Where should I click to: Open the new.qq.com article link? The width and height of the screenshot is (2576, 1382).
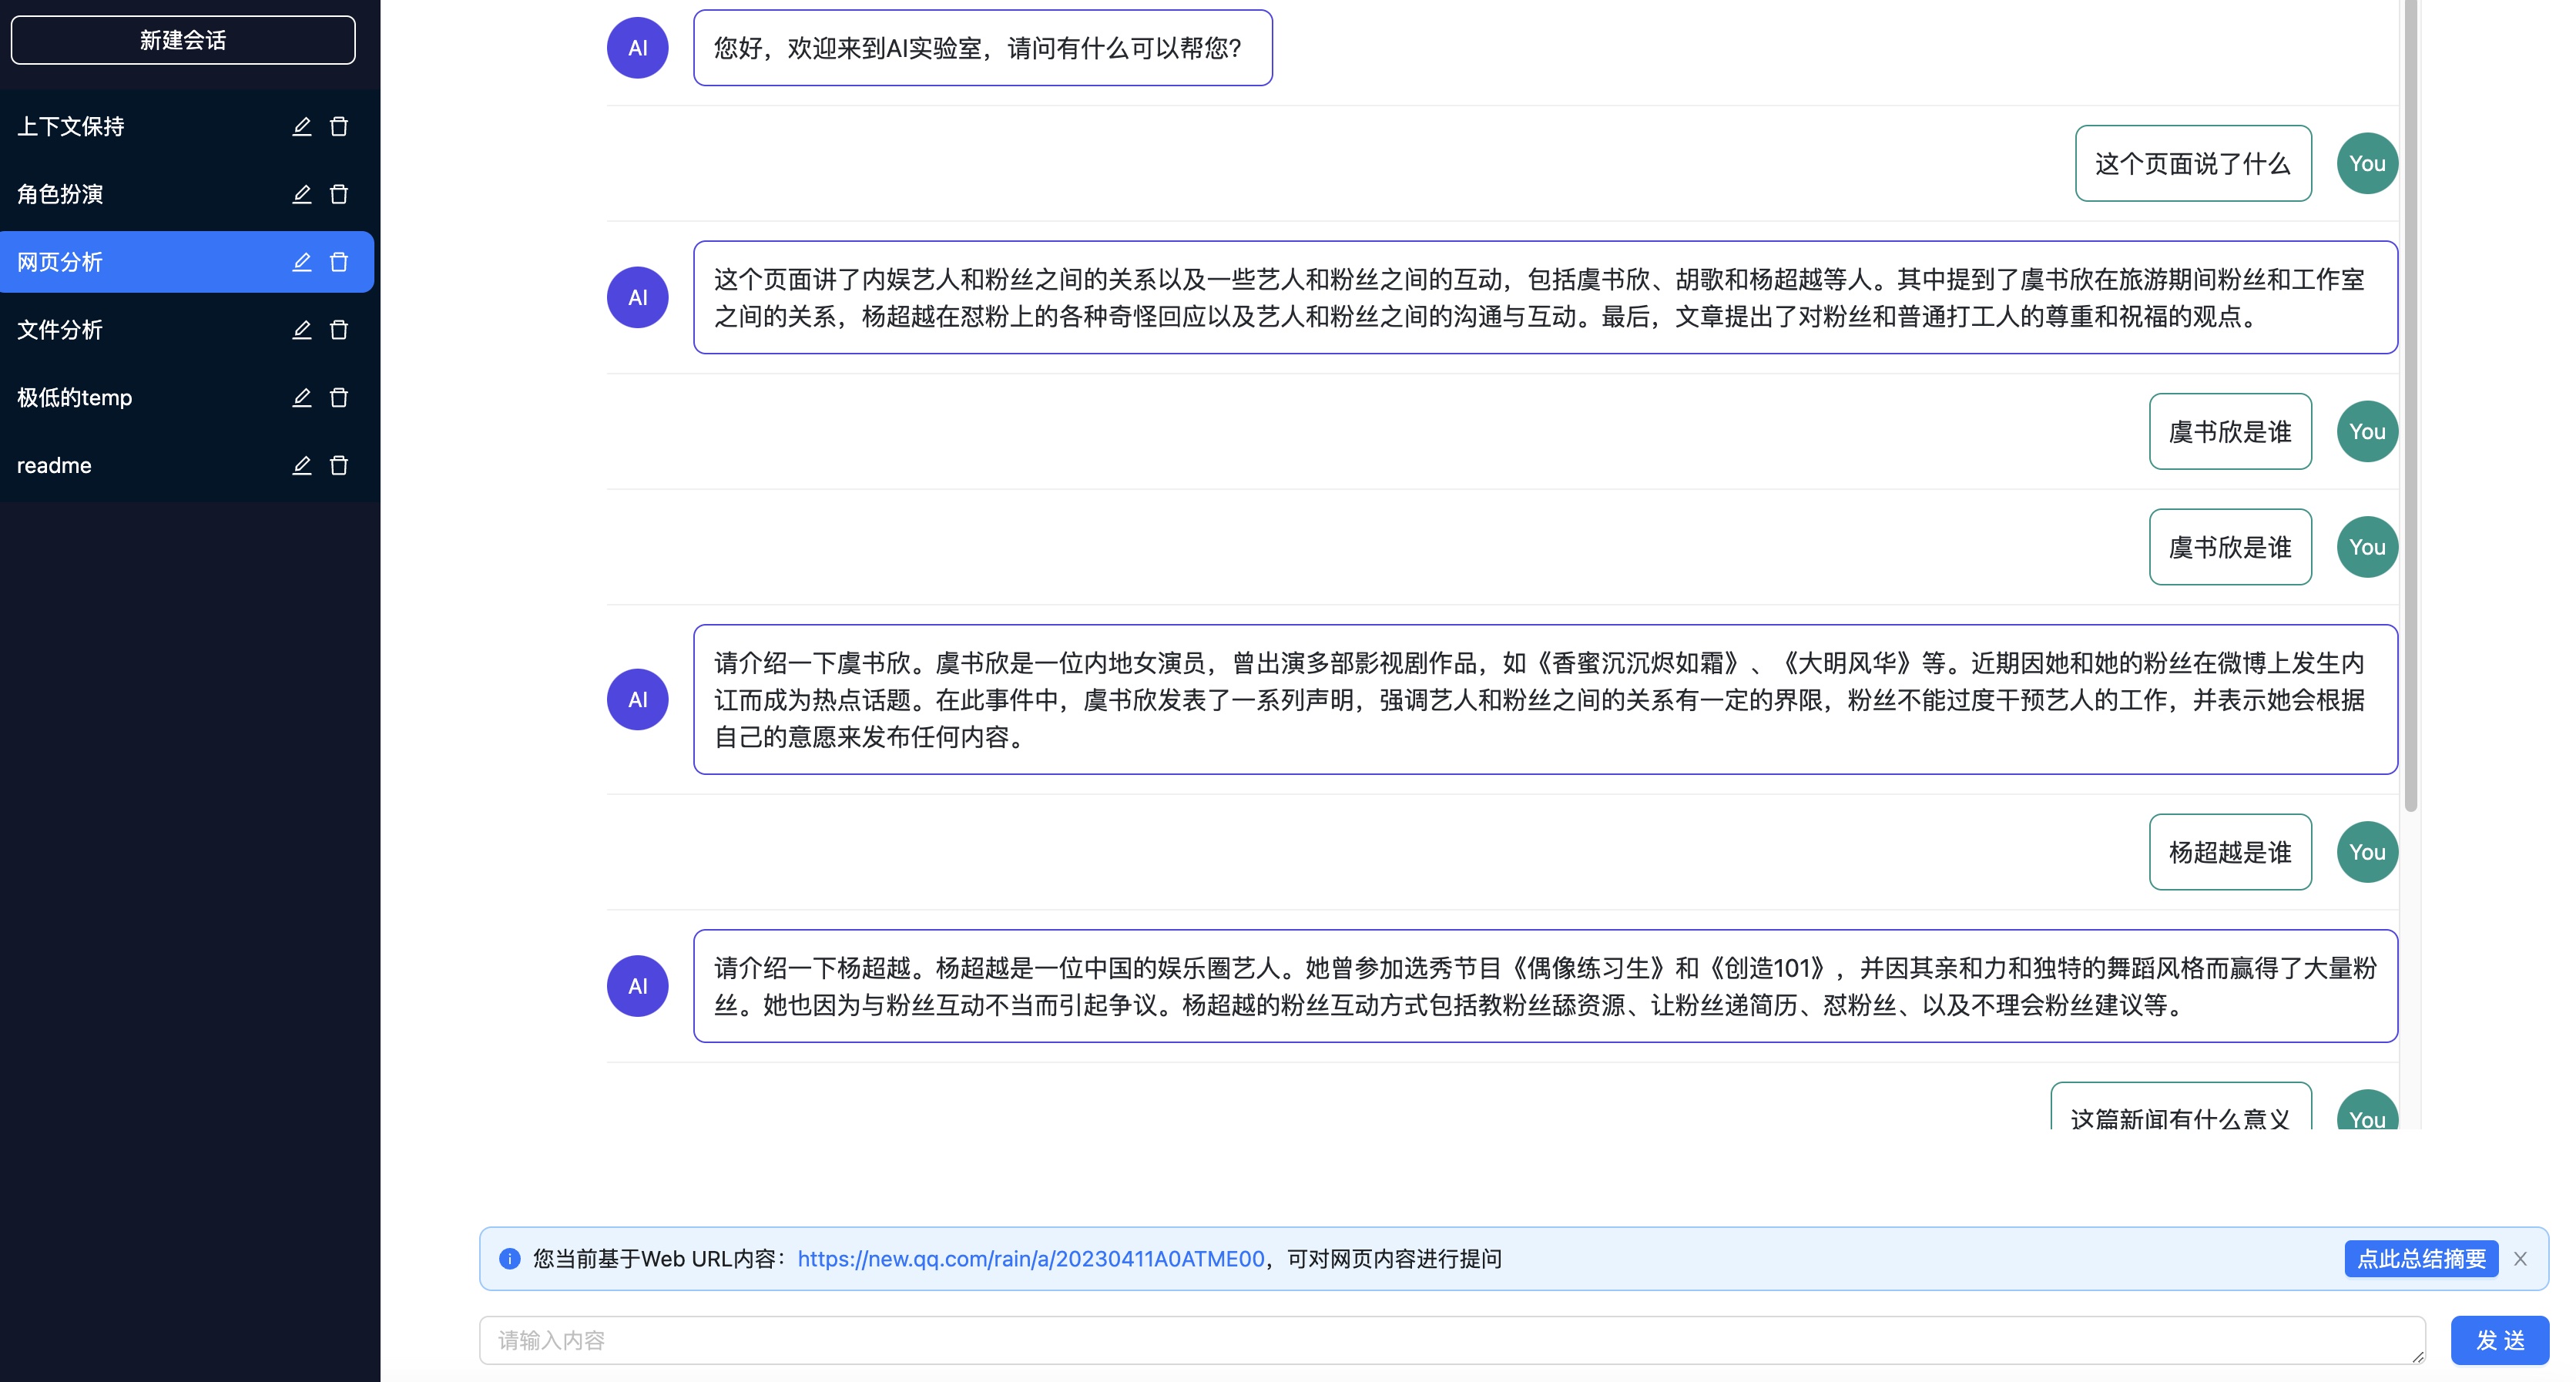(1031, 1259)
